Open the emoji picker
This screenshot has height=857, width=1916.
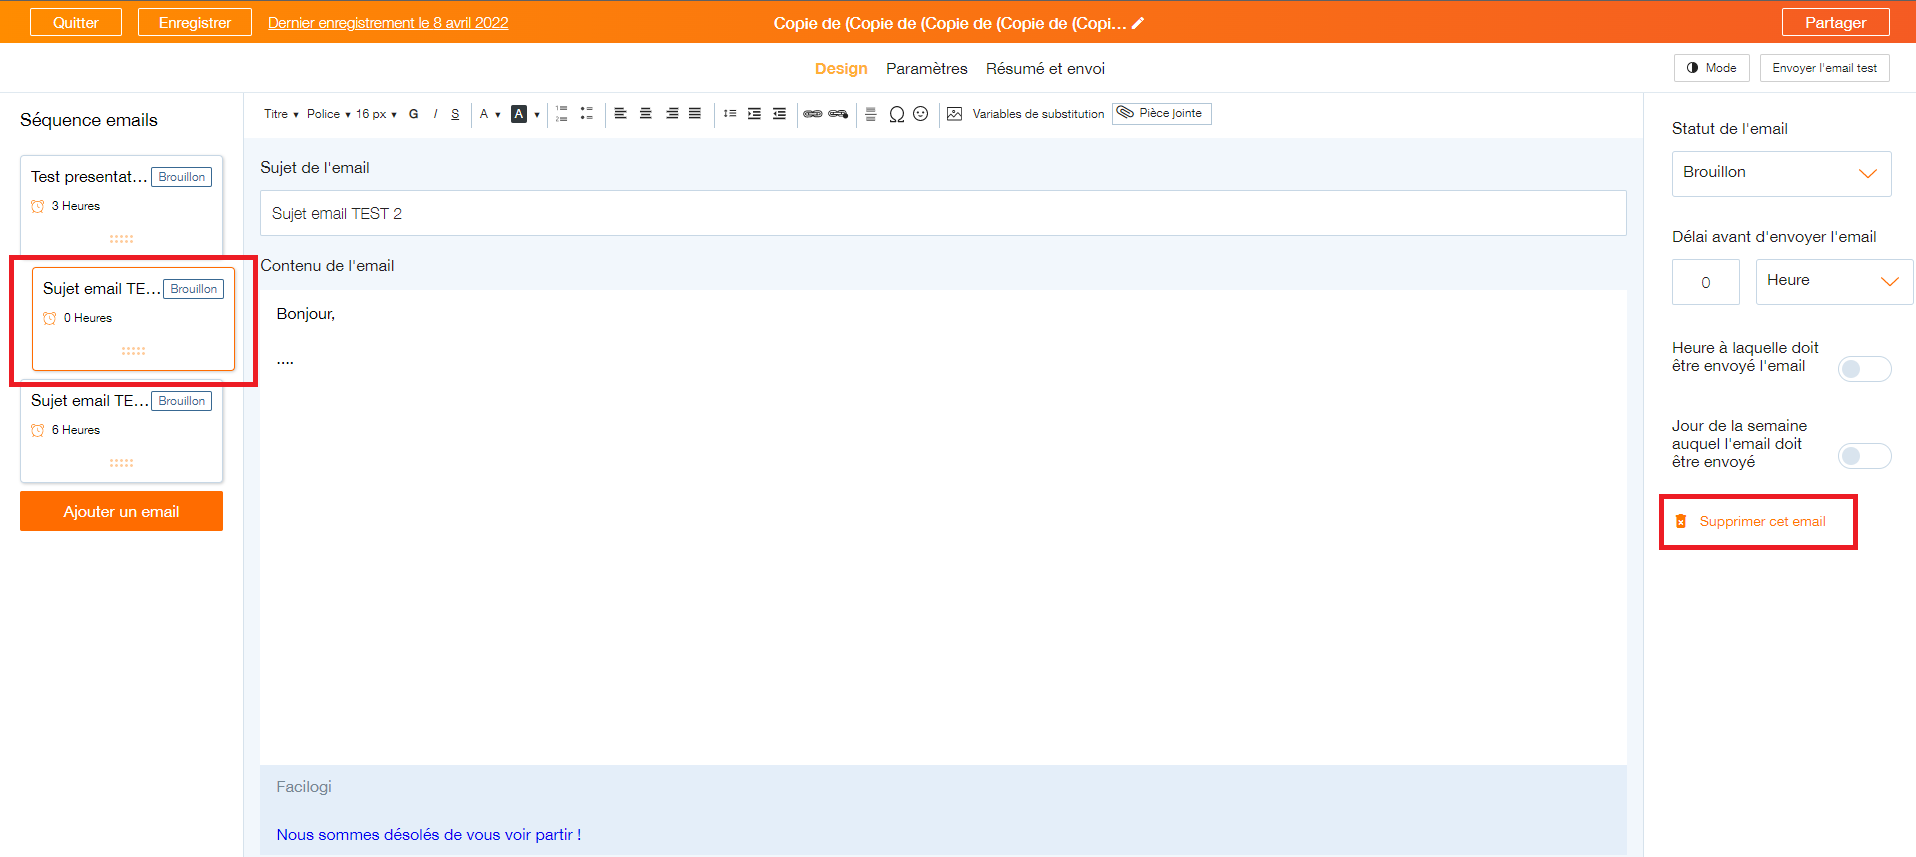click(x=921, y=114)
